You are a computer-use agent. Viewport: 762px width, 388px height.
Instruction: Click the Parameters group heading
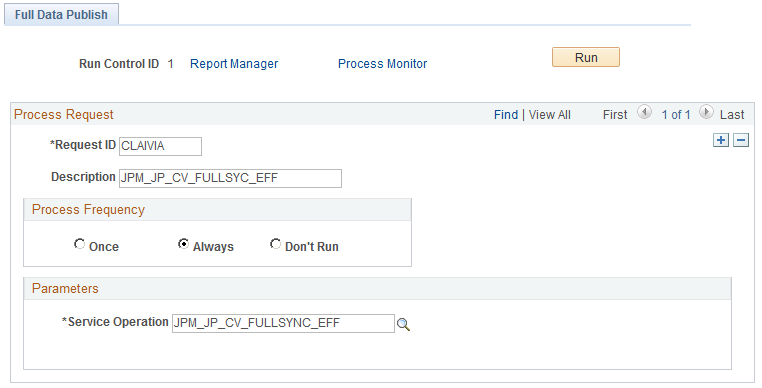click(65, 288)
